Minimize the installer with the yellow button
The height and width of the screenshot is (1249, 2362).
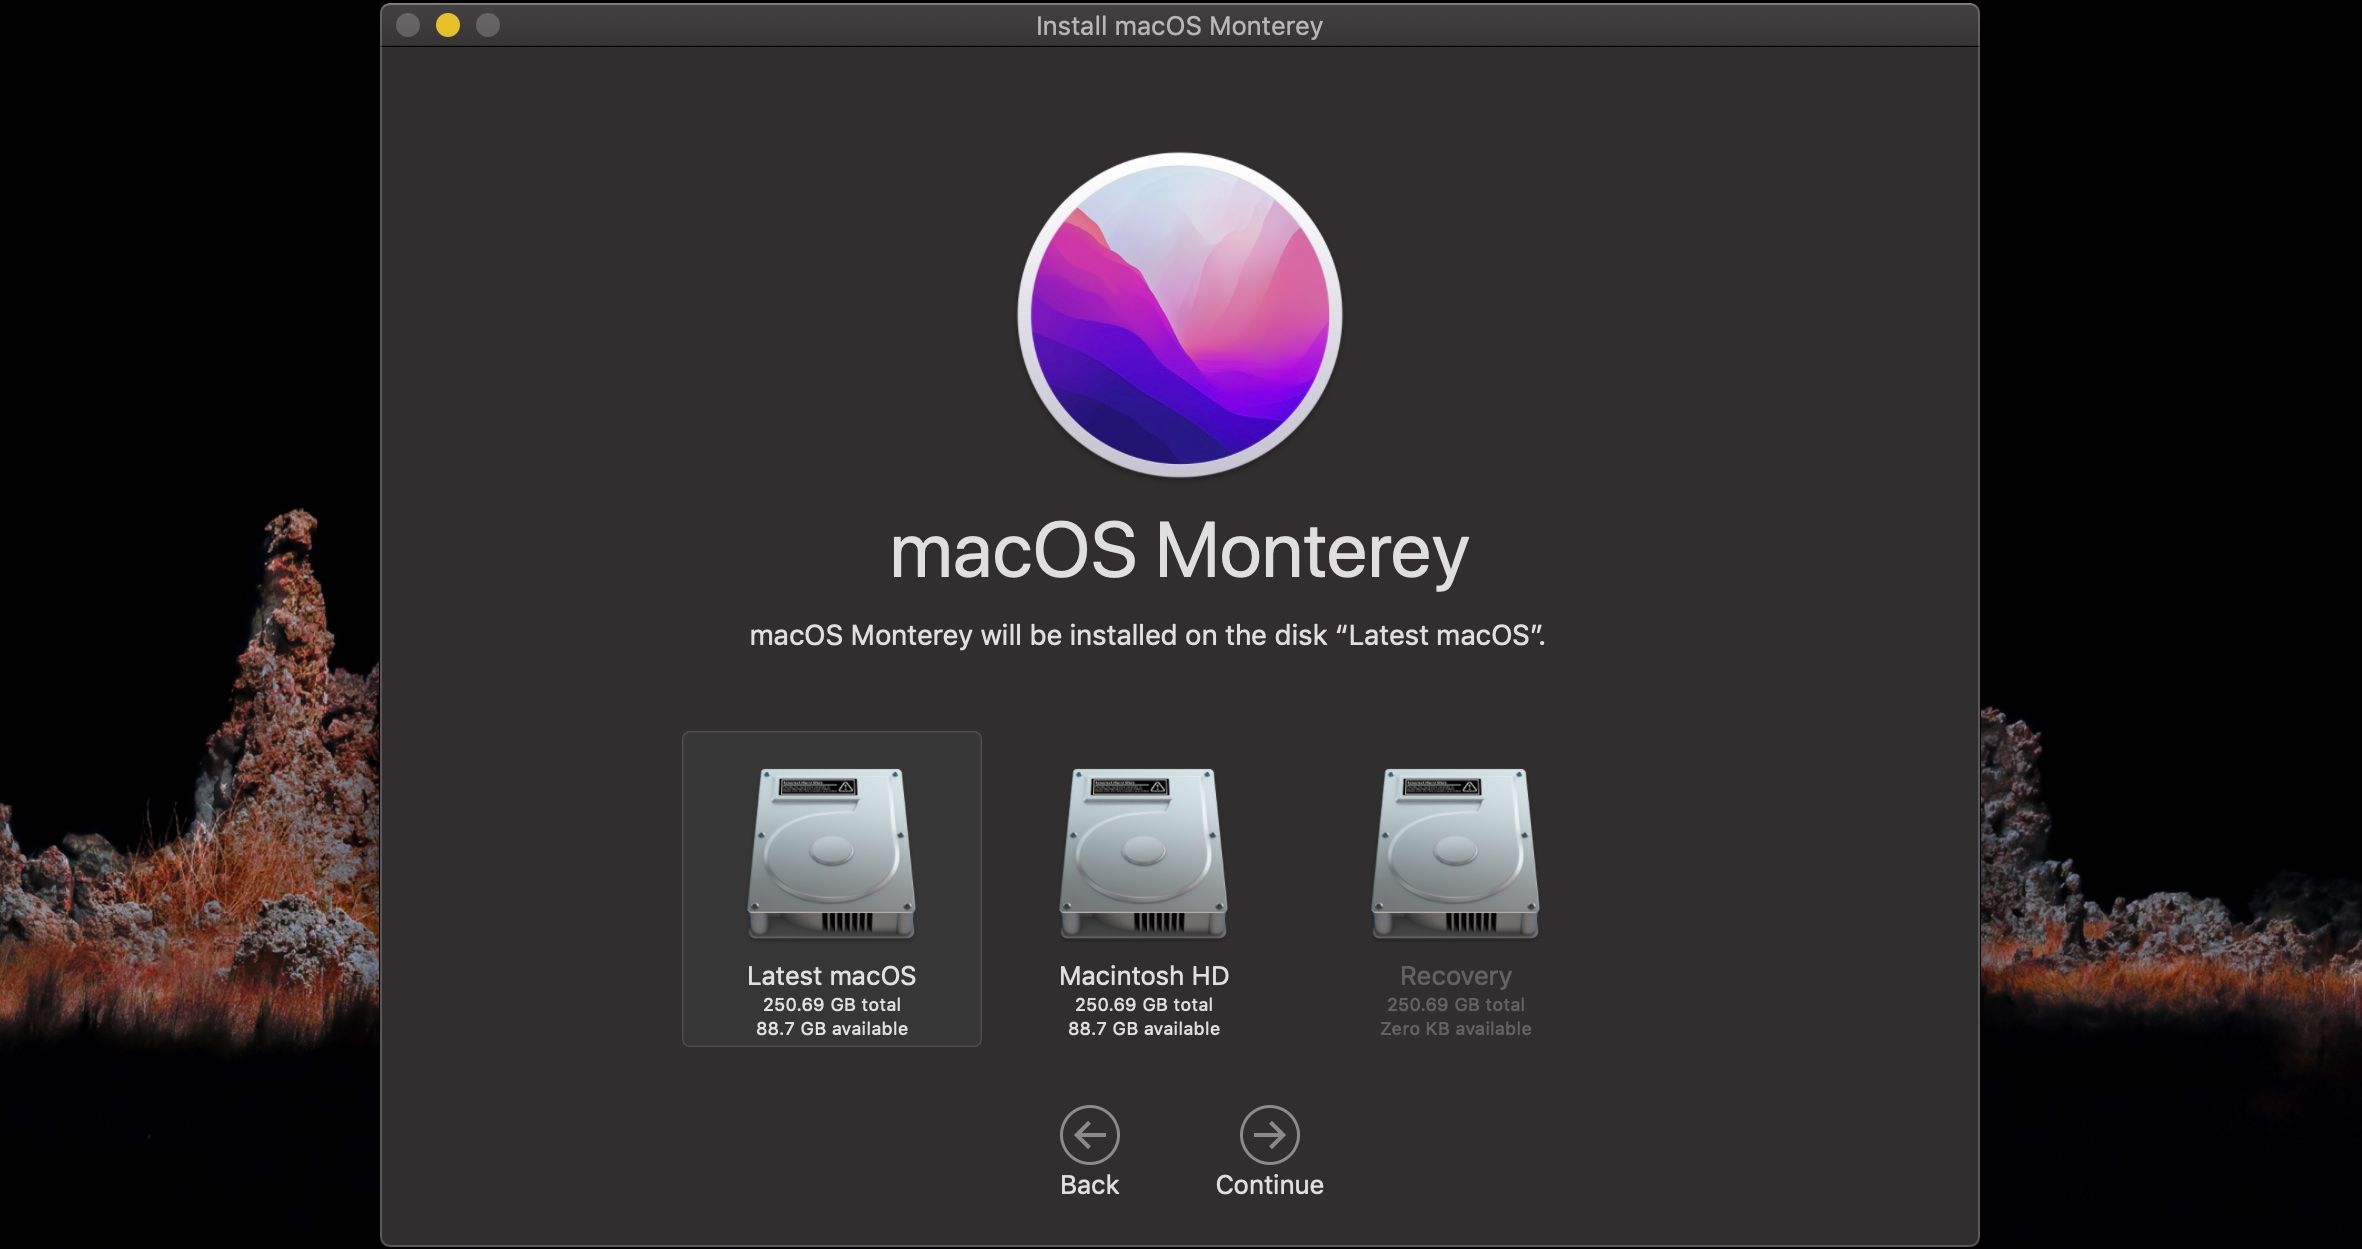pyautogui.click(x=448, y=25)
